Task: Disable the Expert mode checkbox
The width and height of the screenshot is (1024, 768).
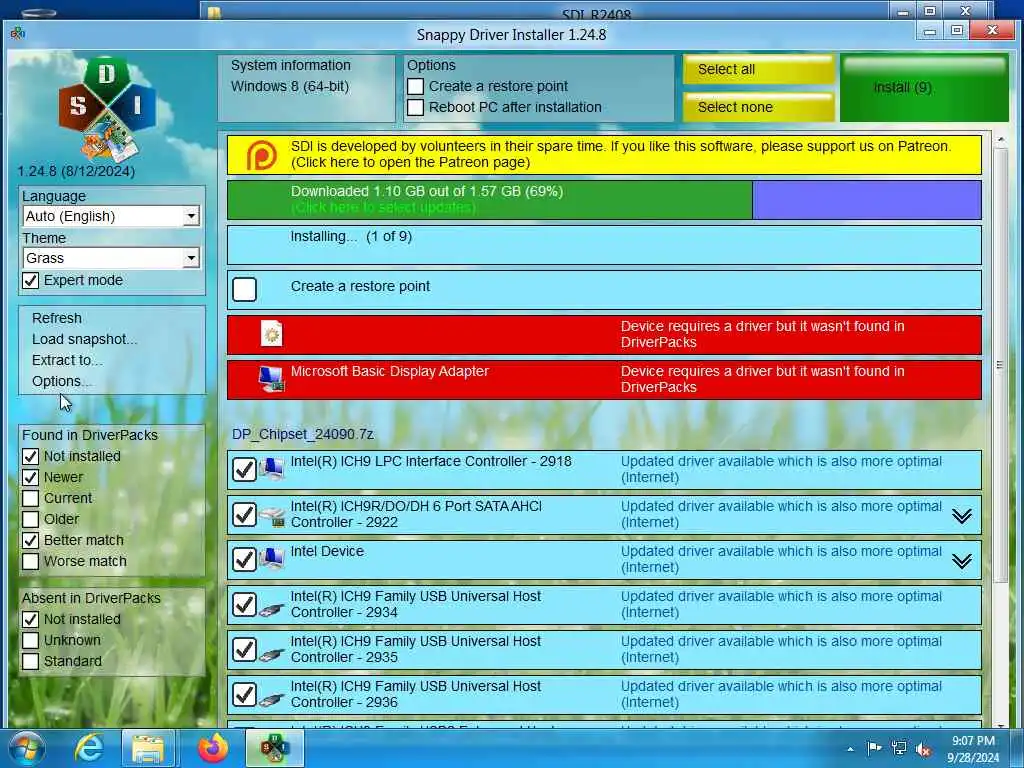Action: [31, 280]
